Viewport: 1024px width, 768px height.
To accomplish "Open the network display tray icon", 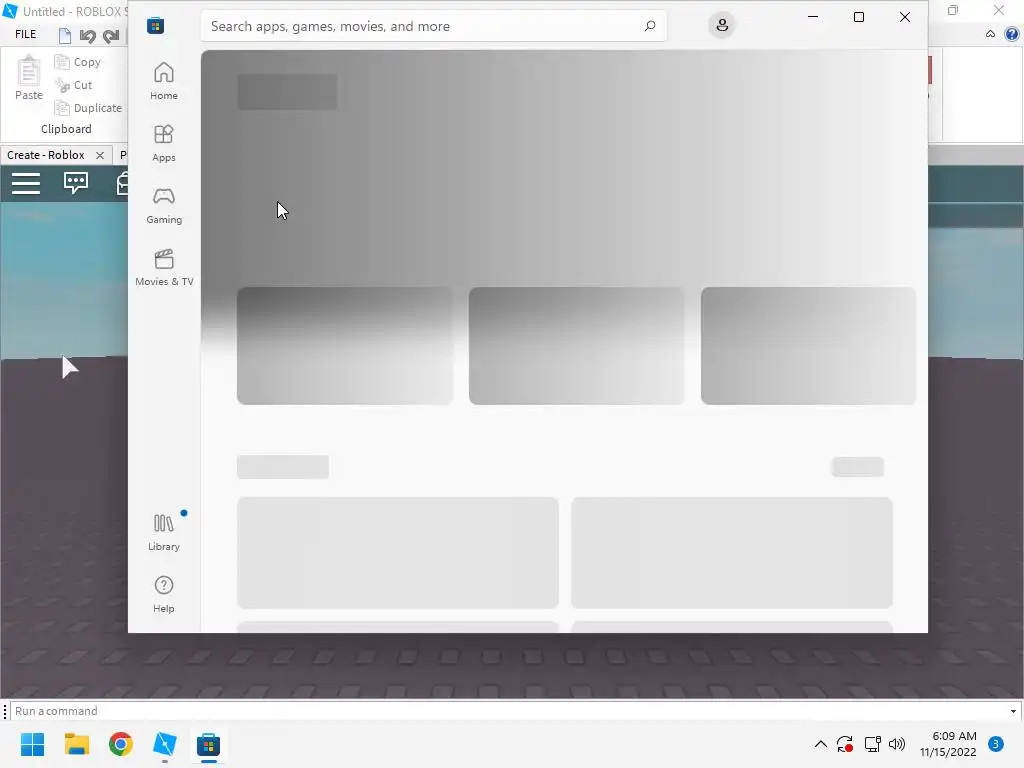I will coord(872,744).
